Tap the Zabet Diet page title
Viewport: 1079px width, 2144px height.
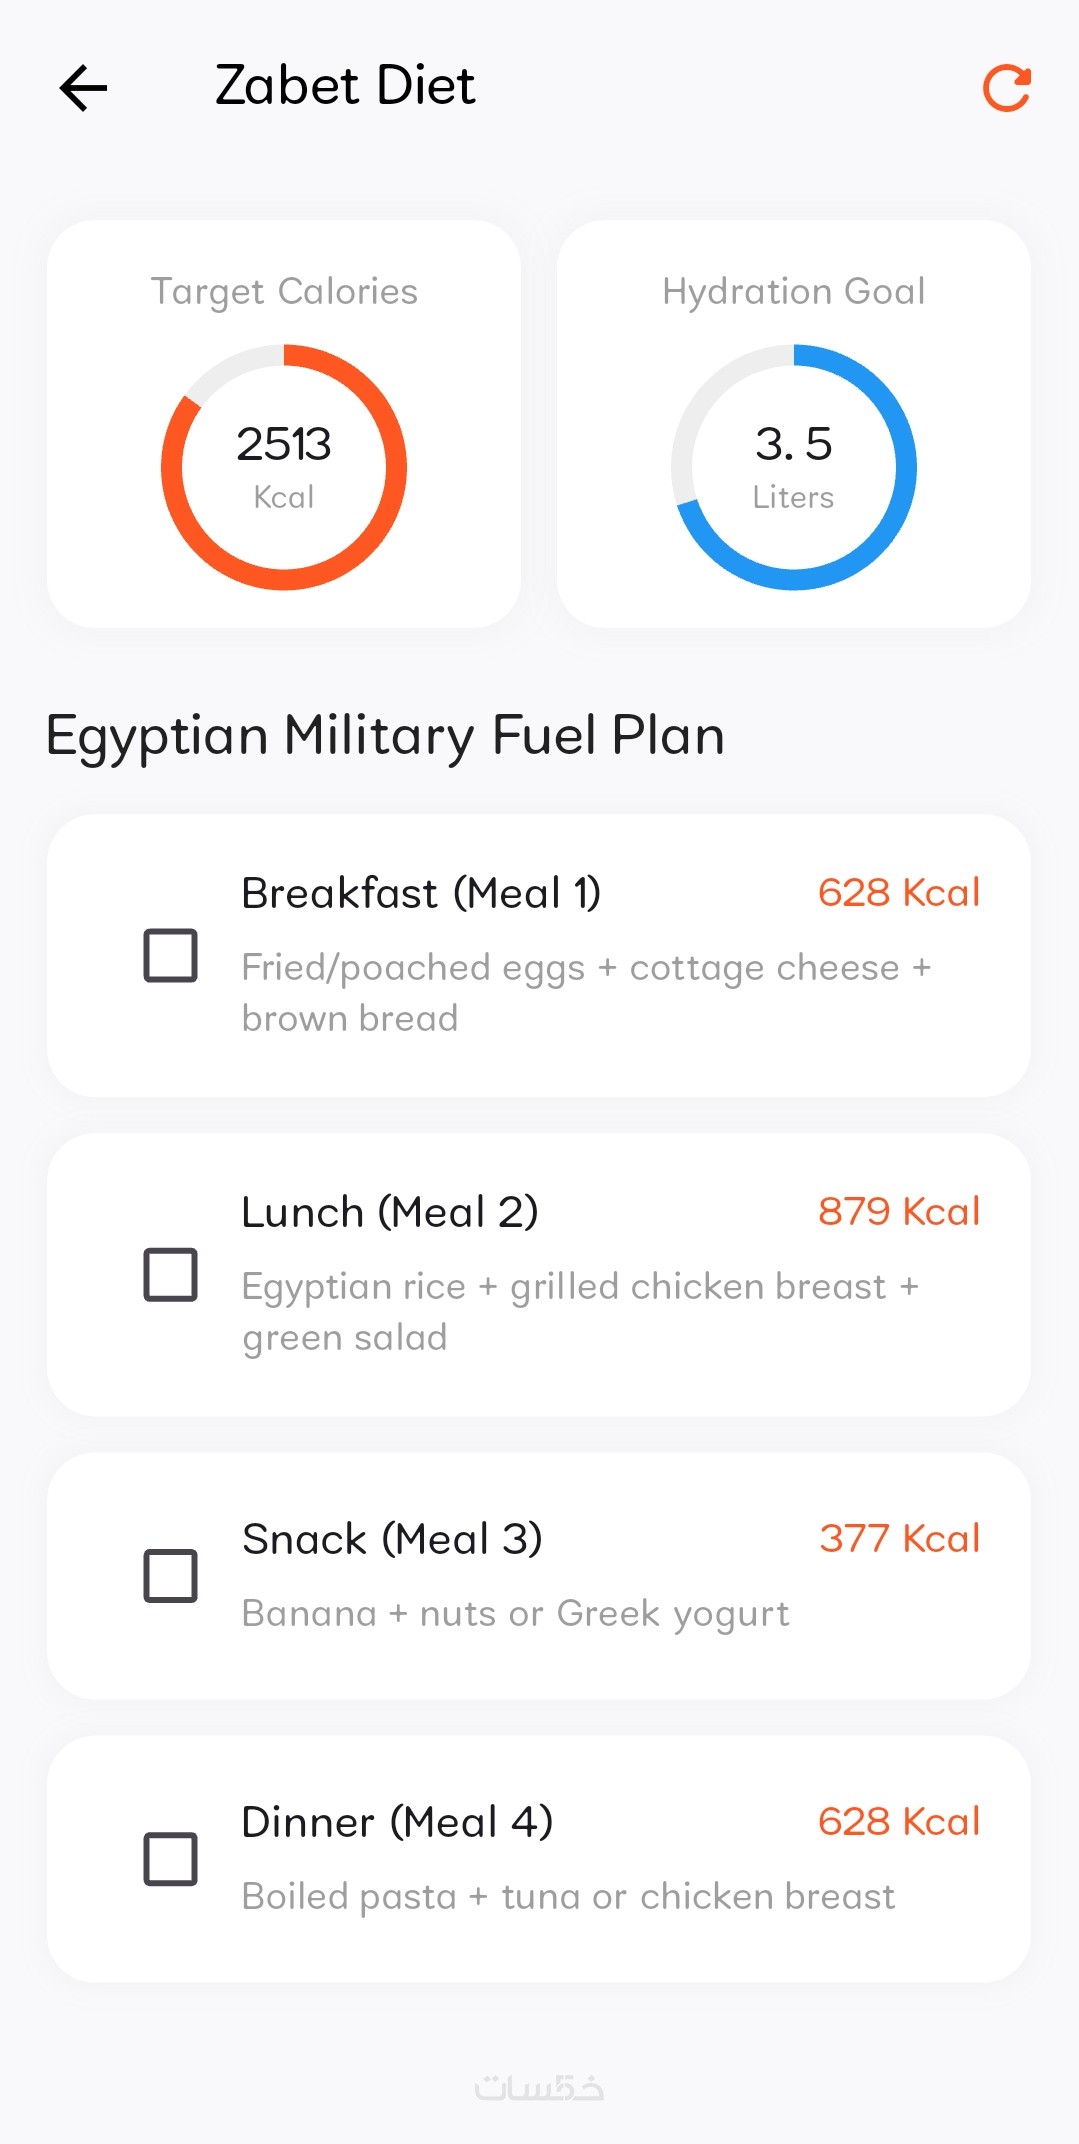tap(345, 86)
